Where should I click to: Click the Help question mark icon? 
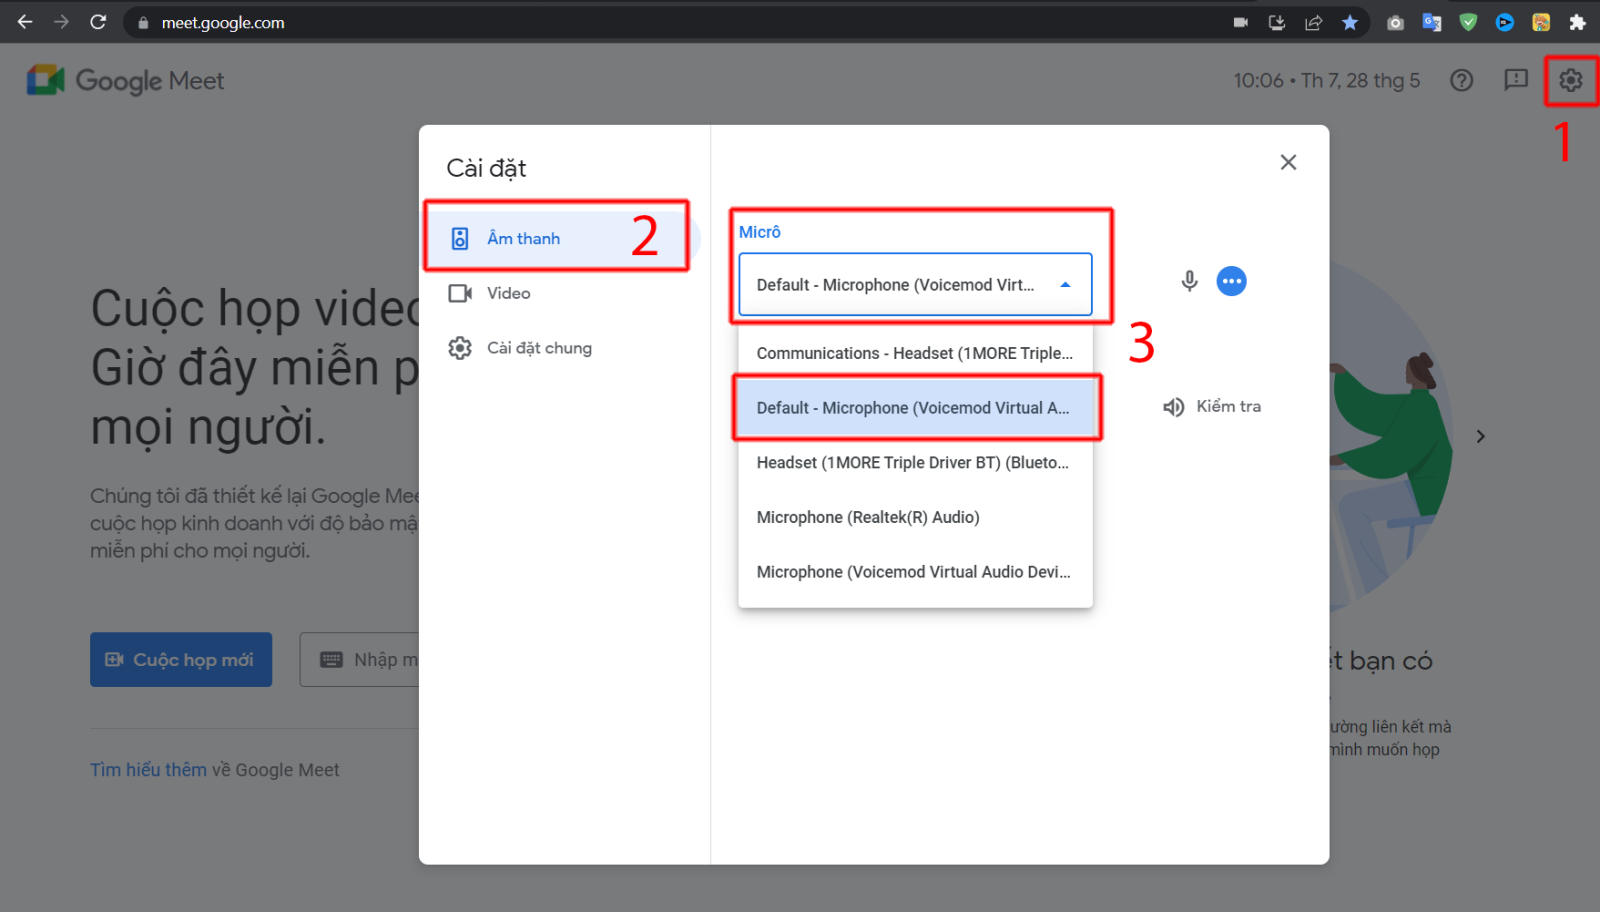tap(1461, 81)
